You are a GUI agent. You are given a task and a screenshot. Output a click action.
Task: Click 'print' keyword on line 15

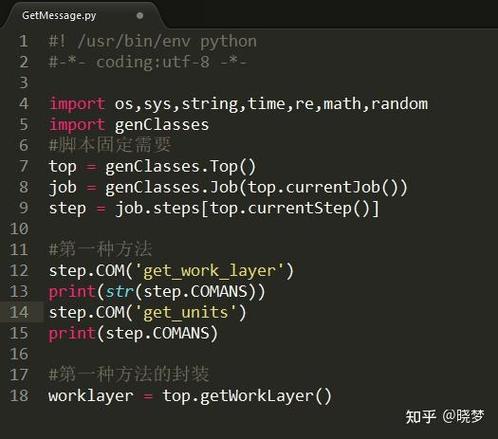pos(72,334)
